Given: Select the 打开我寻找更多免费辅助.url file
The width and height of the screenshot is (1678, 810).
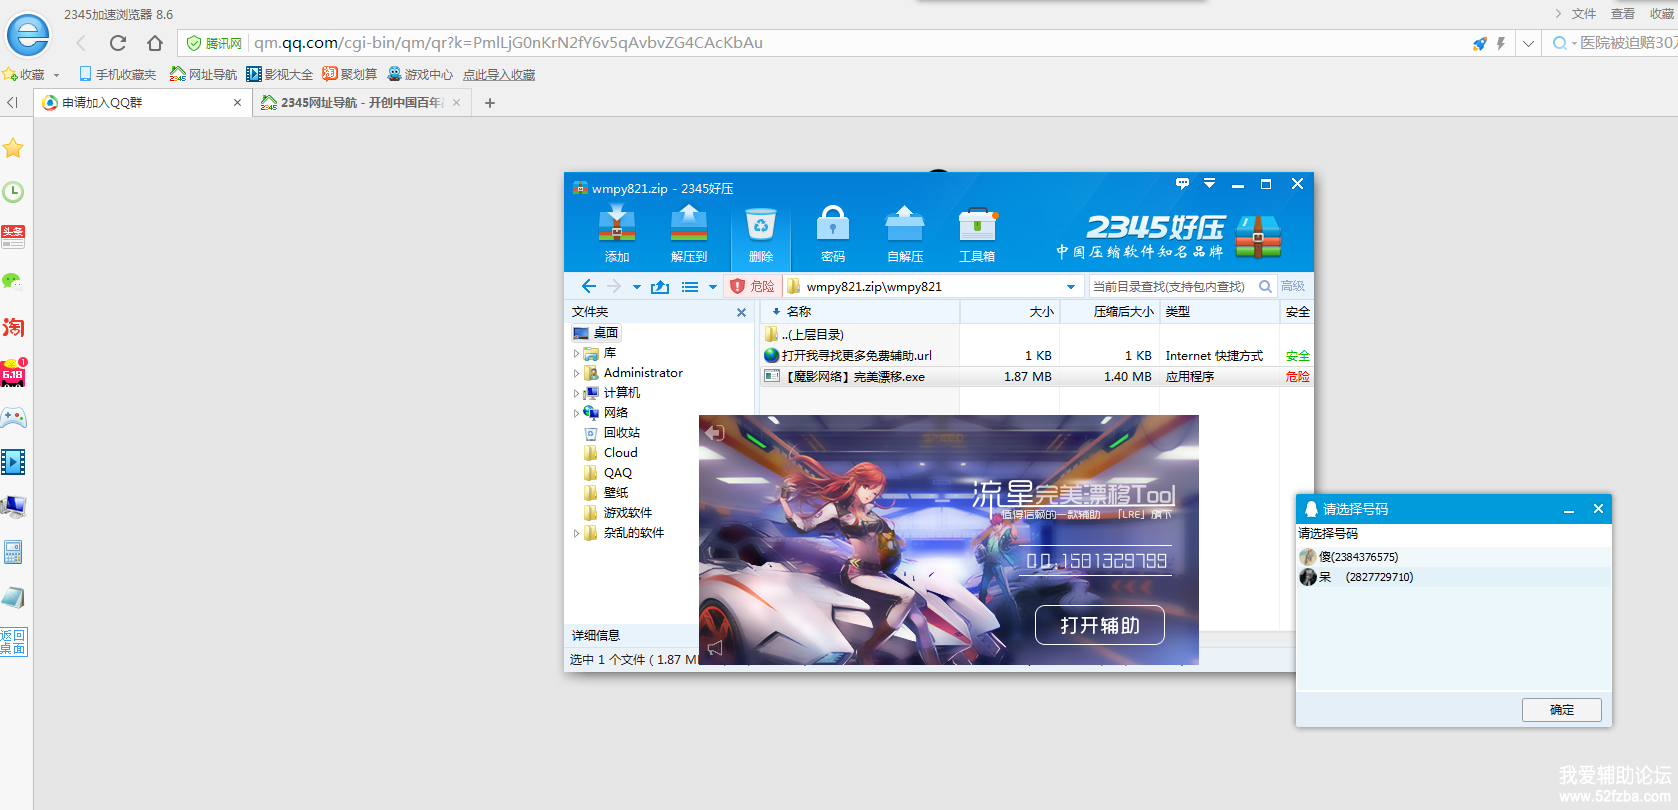Looking at the screenshot, I should click(x=1037, y=356).
